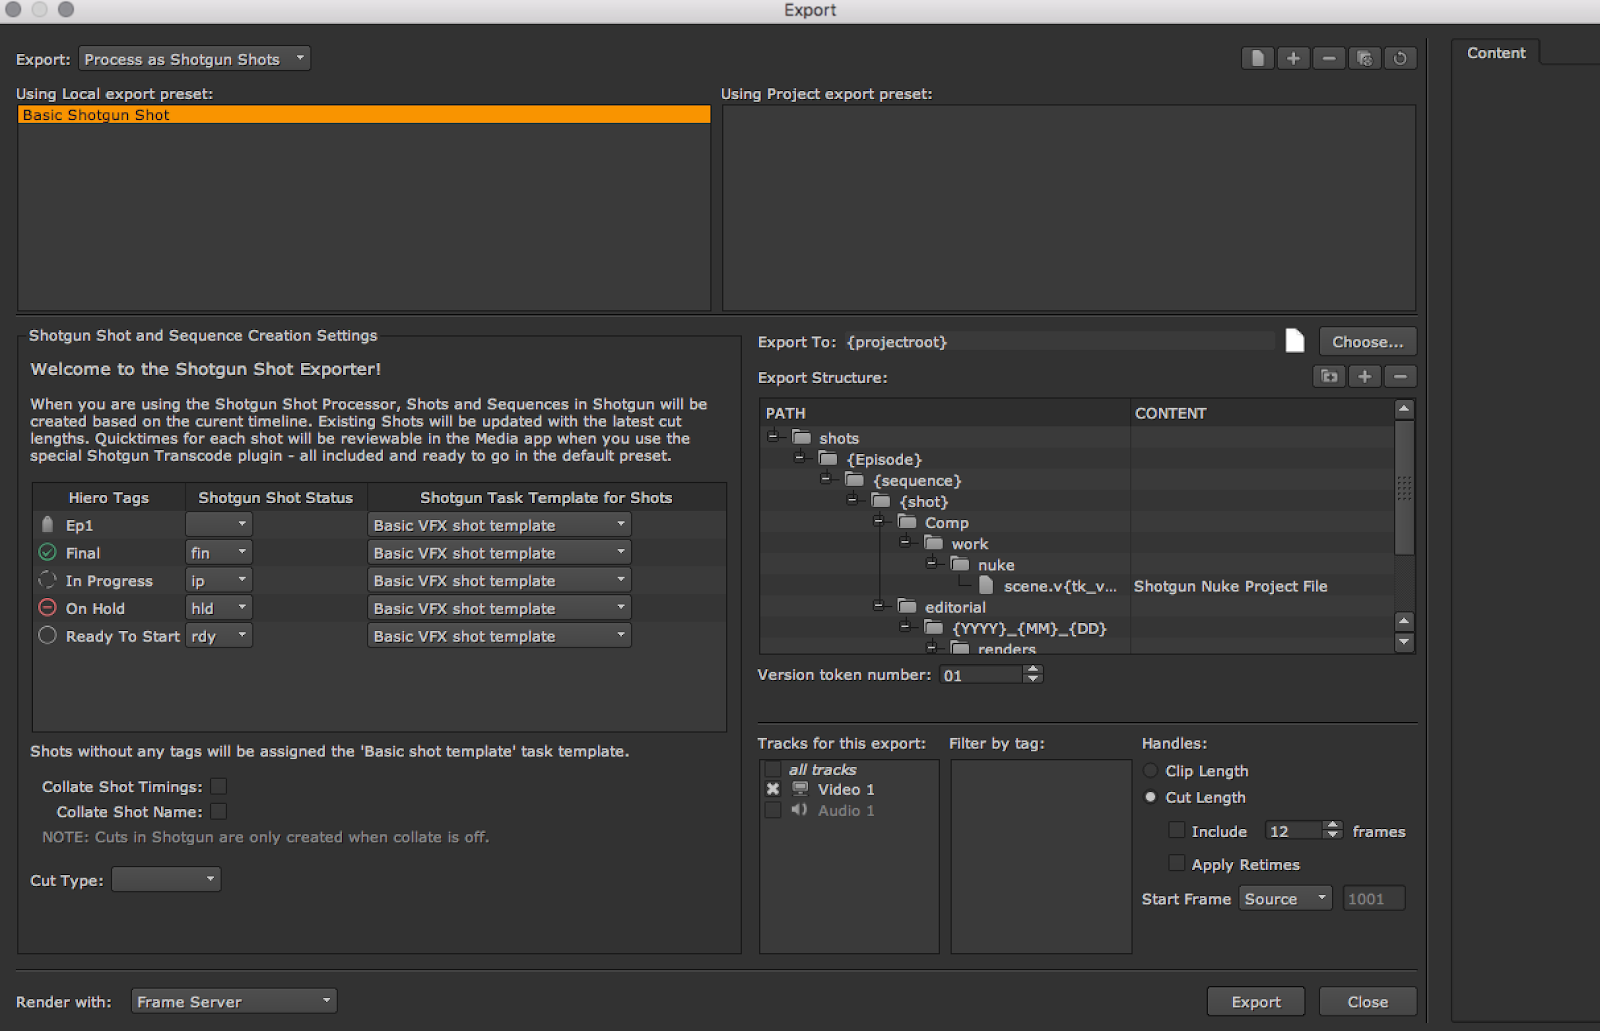
Task: Enable the Collate Shot Timings checkbox
Action: point(219,786)
